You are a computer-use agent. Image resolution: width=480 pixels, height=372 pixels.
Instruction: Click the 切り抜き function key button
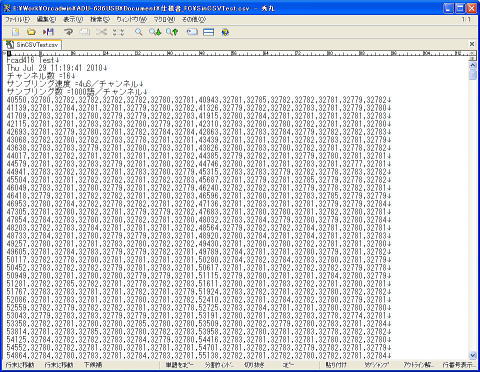click(x=254, y=365)
